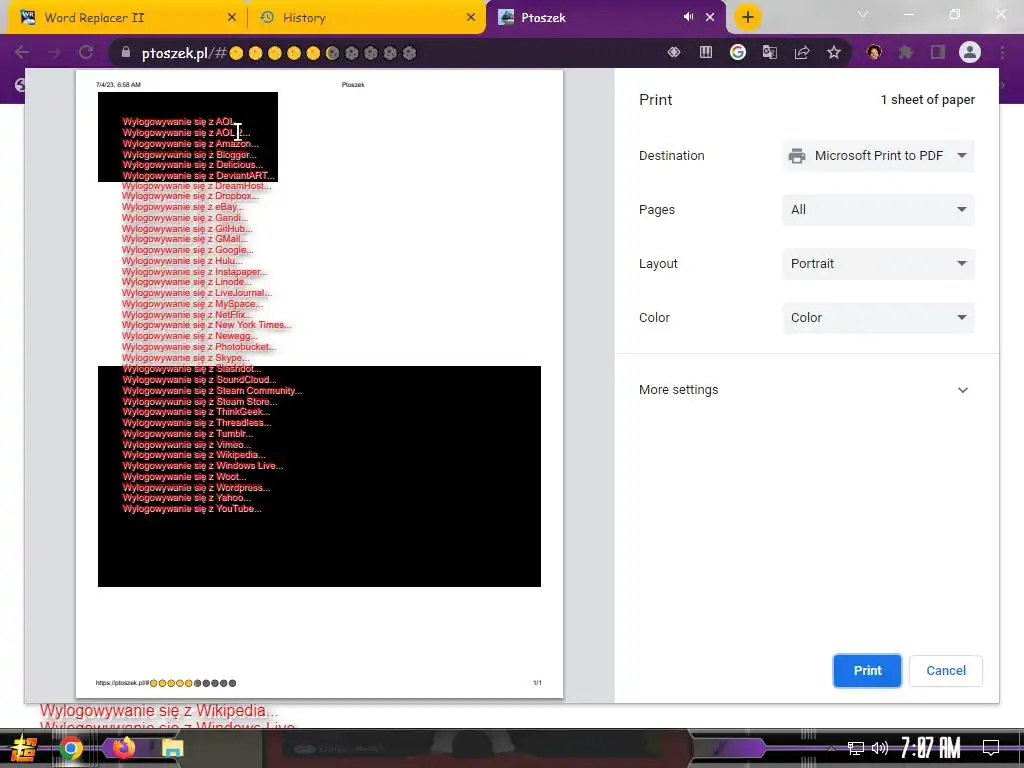Click the 7:07 AM taskbar clock
1024x768 pixels.
(x=931, y=748)
